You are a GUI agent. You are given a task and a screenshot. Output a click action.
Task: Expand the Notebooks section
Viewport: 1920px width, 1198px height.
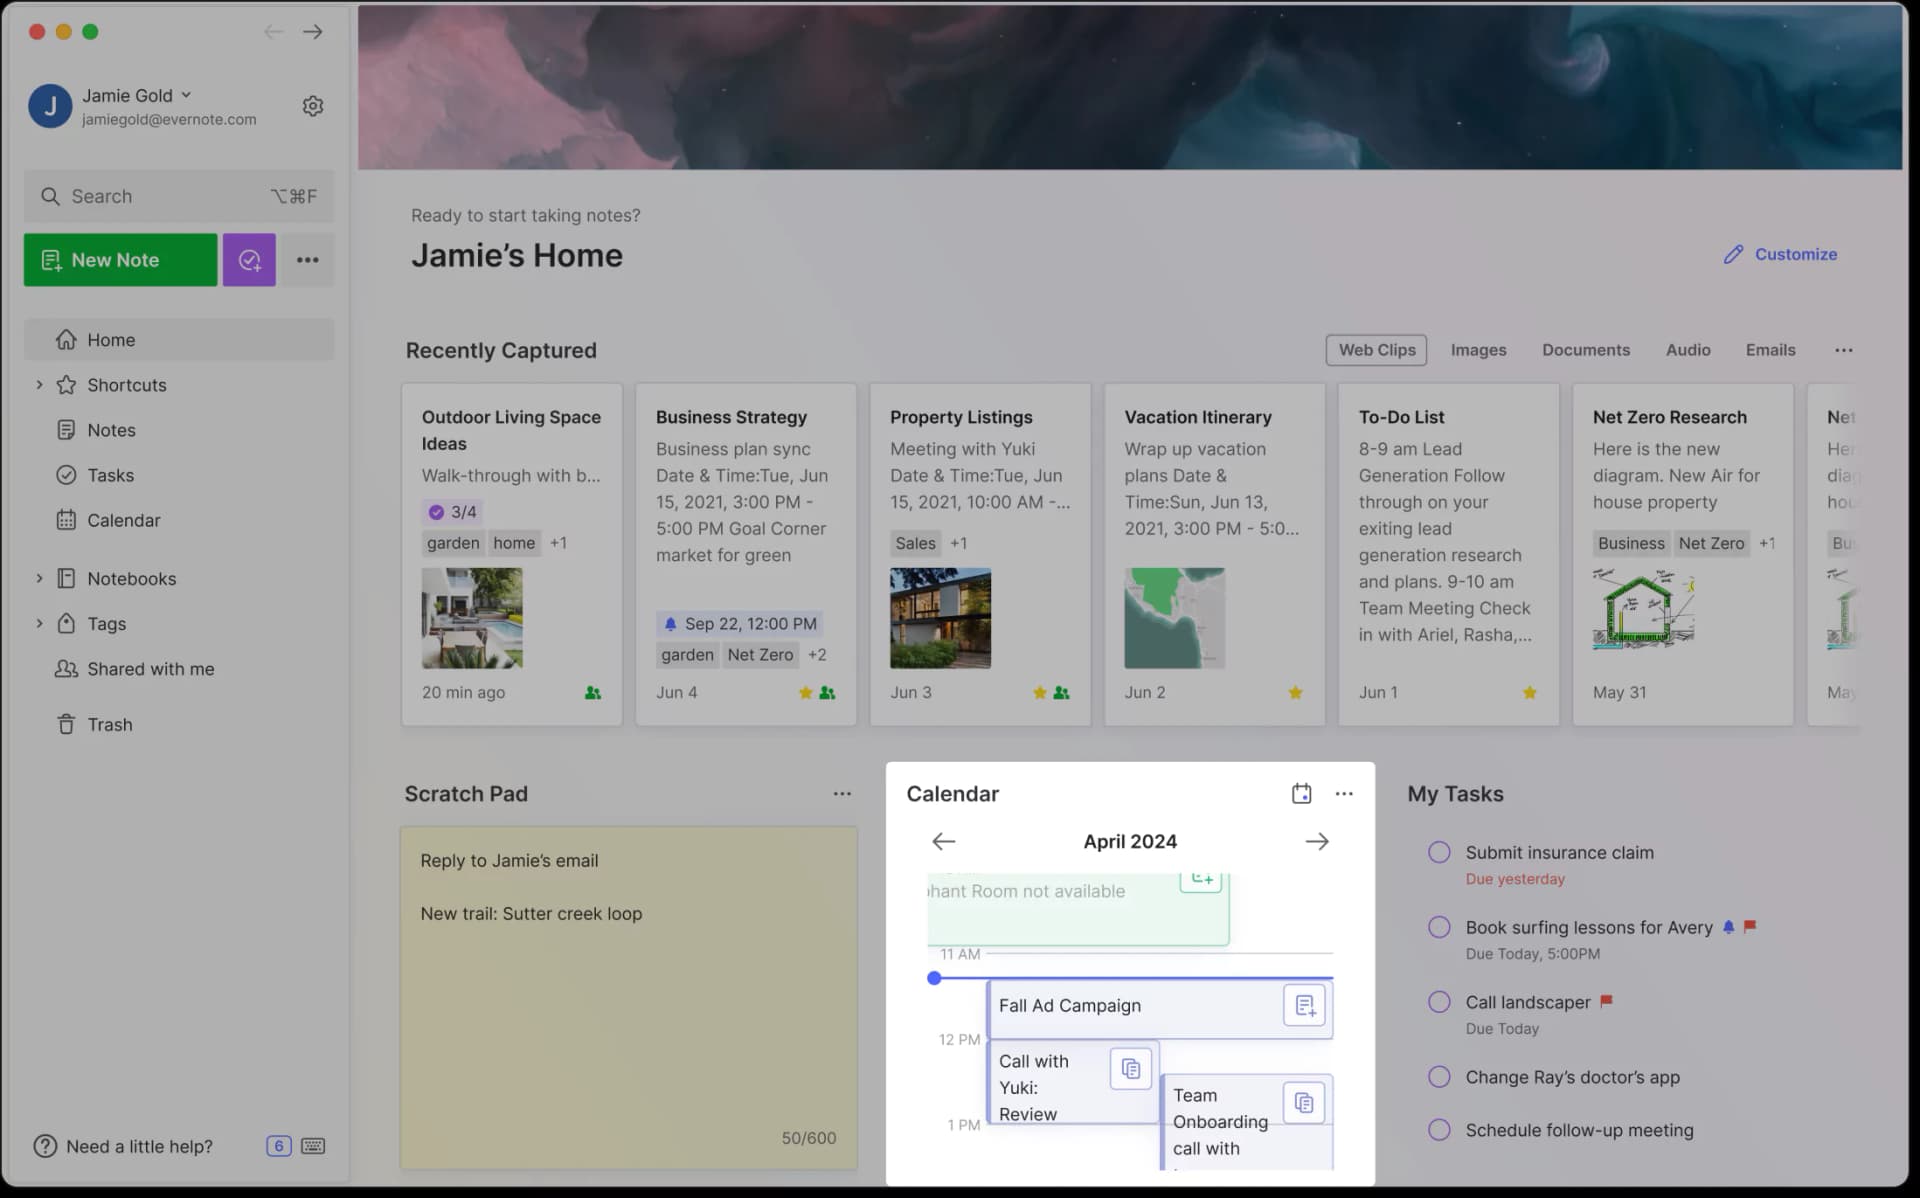(x=40, y=578)
